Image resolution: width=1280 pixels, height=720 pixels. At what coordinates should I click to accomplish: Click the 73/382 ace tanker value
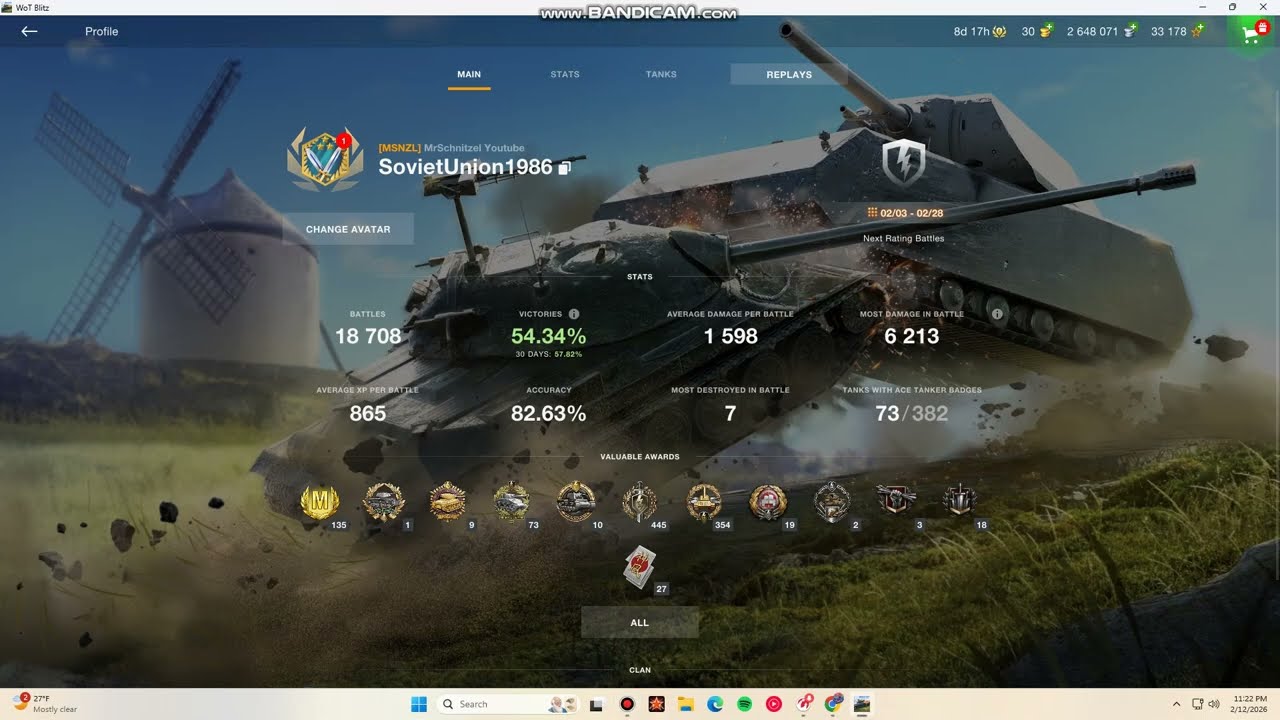pos(912,414)
